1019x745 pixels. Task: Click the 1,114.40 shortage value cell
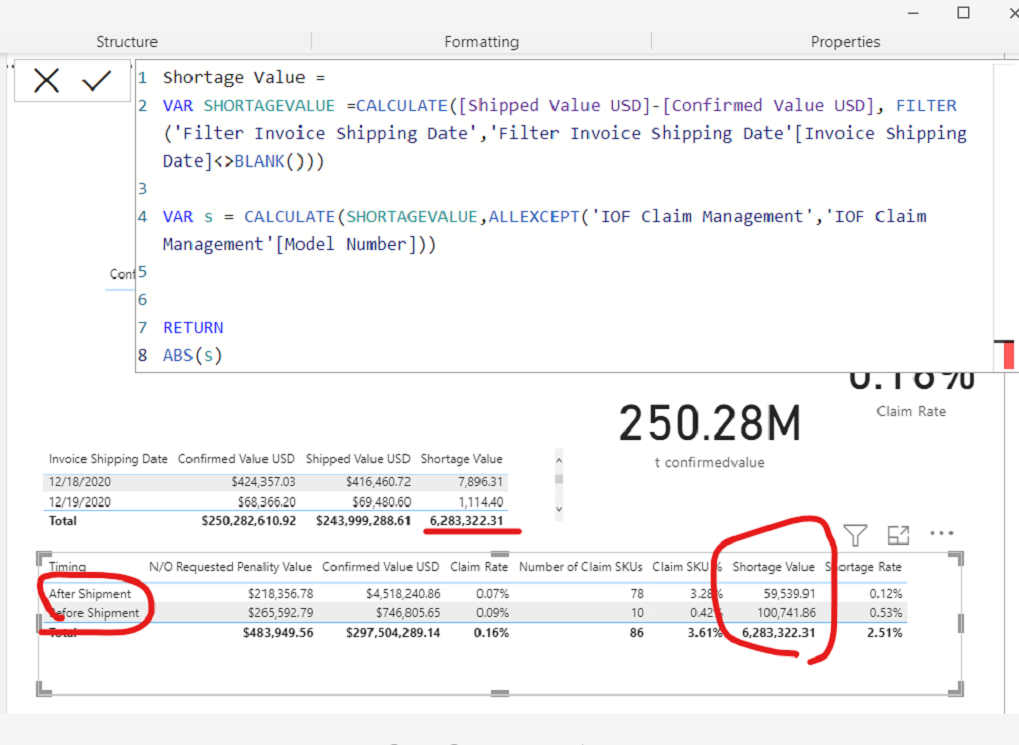[x=480, y=502]
